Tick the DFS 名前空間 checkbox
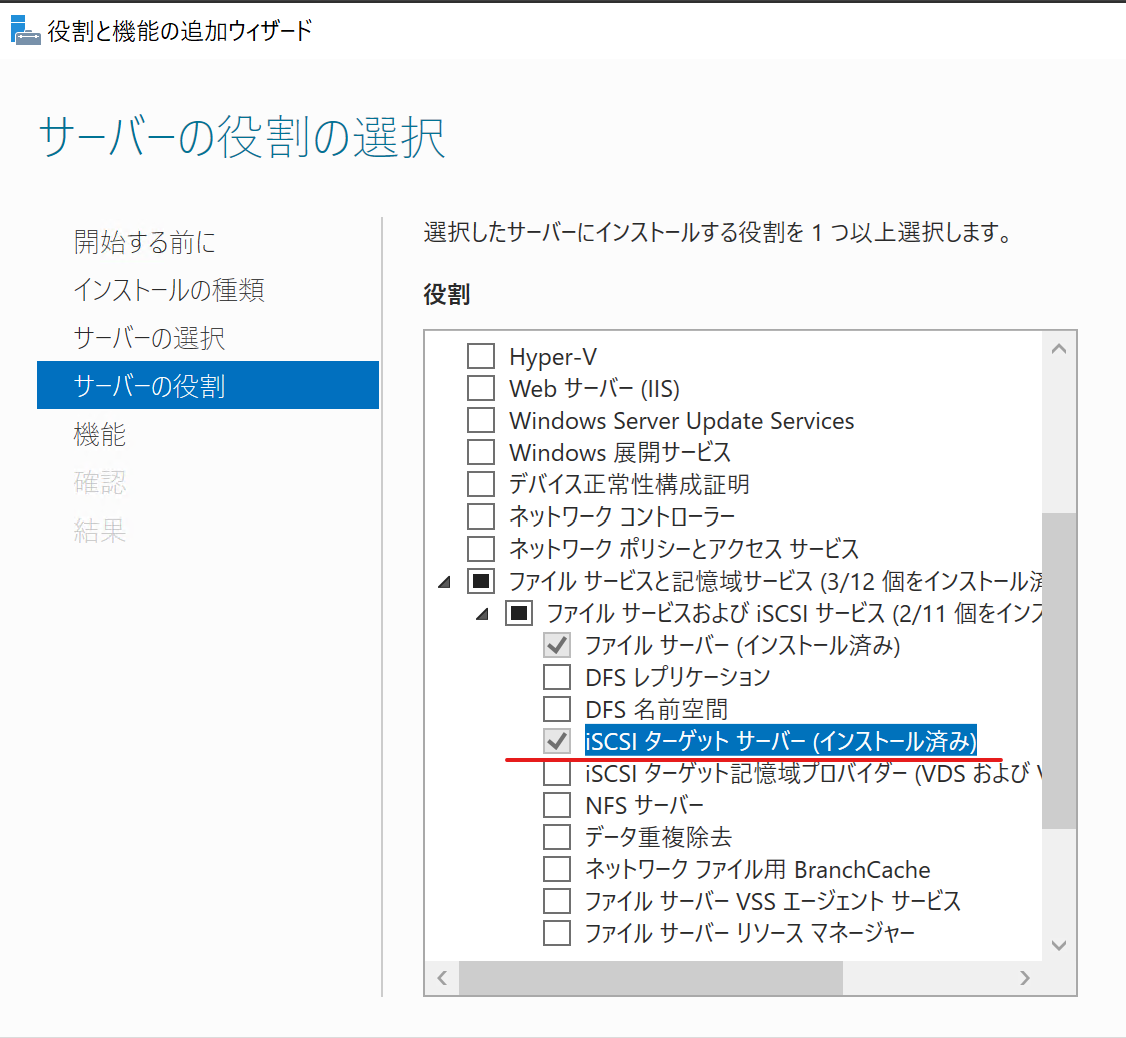The image size is (1126, 1038). tap(557, 708)
